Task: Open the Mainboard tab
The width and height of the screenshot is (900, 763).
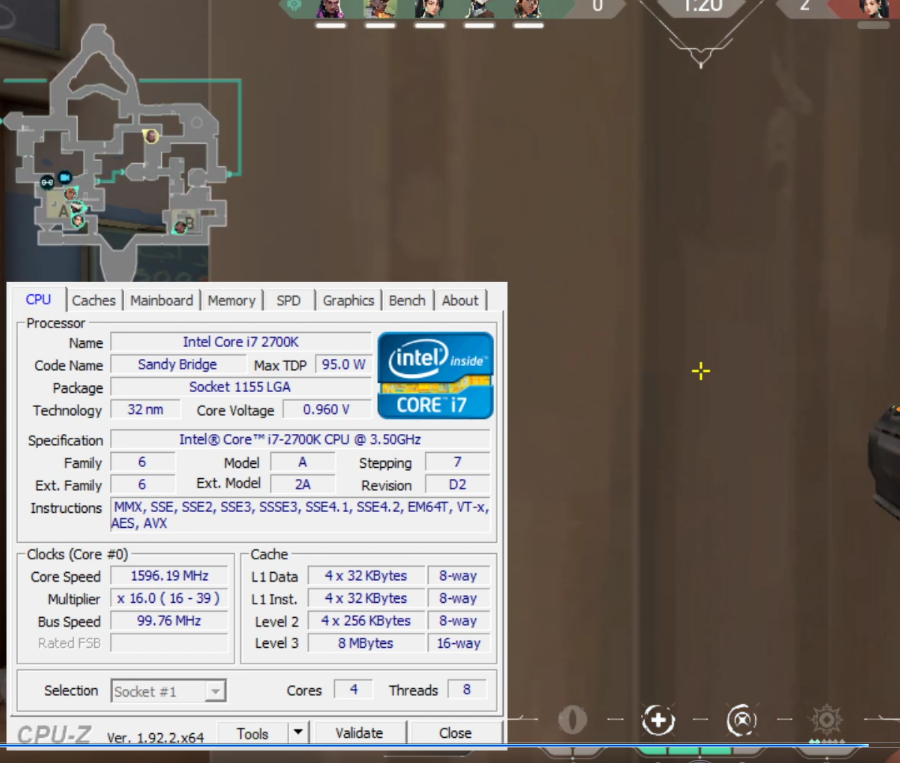Action: pos(161,300)
